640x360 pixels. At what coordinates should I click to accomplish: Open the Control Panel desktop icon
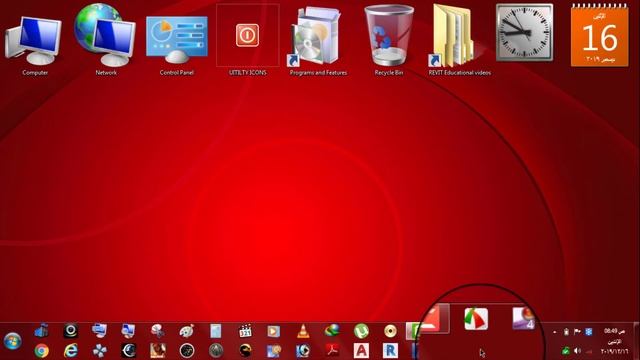coord(177,40)
